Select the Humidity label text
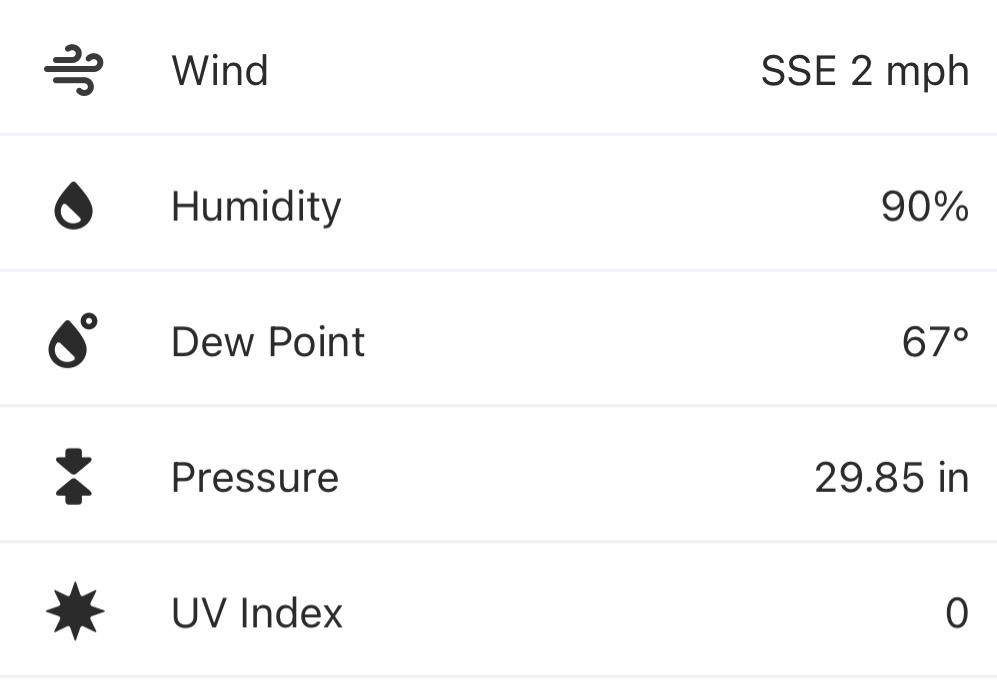Image resolution: width=997 pixels, height=697 pixels. [256, 207]
